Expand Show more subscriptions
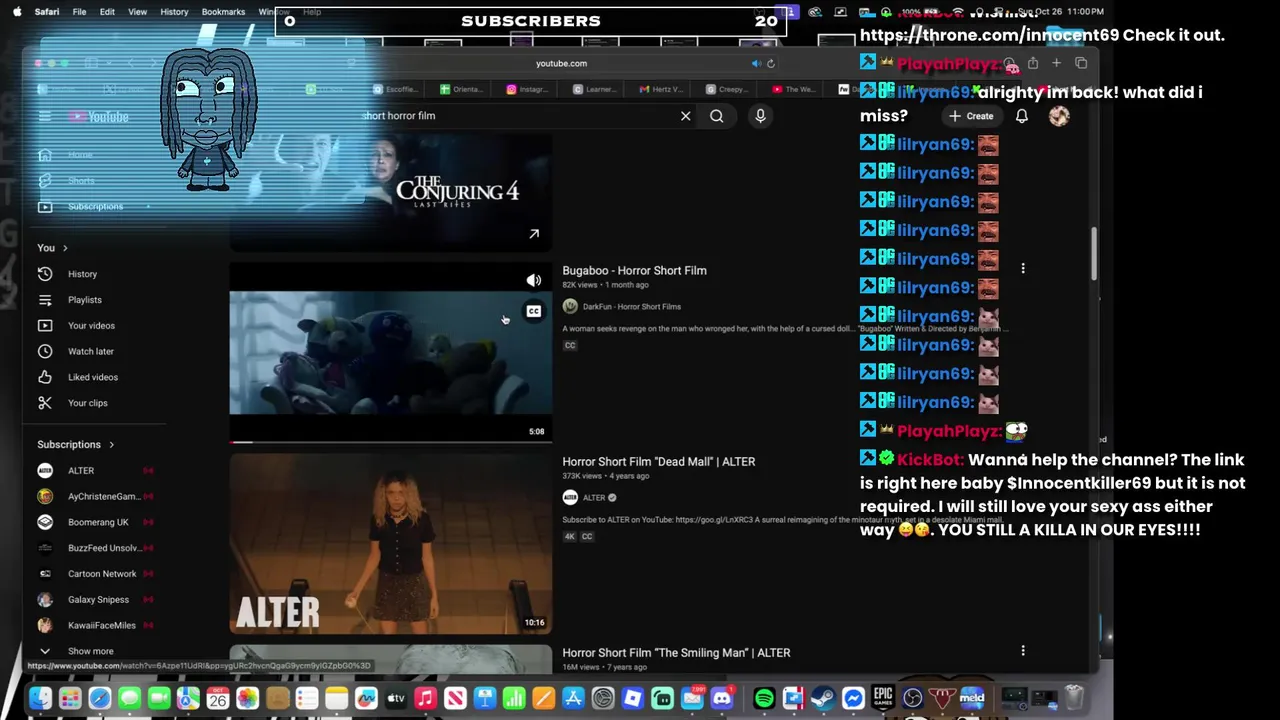Image resolution: width=1280 pixels, height=720 pixels. 90,651
